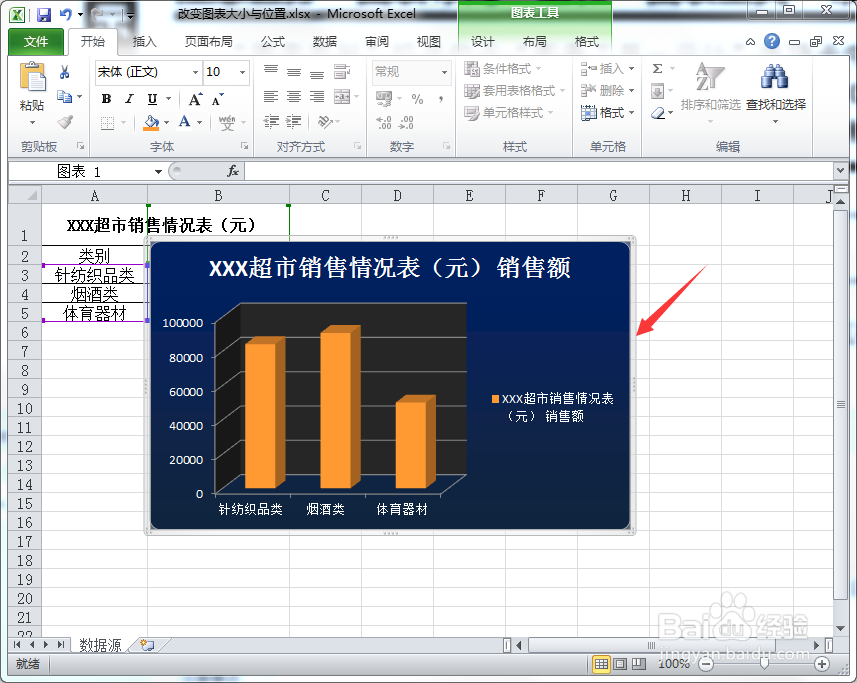Click the text Orientation icon
The height and width of the screenshot is (683, 857).
325,121
